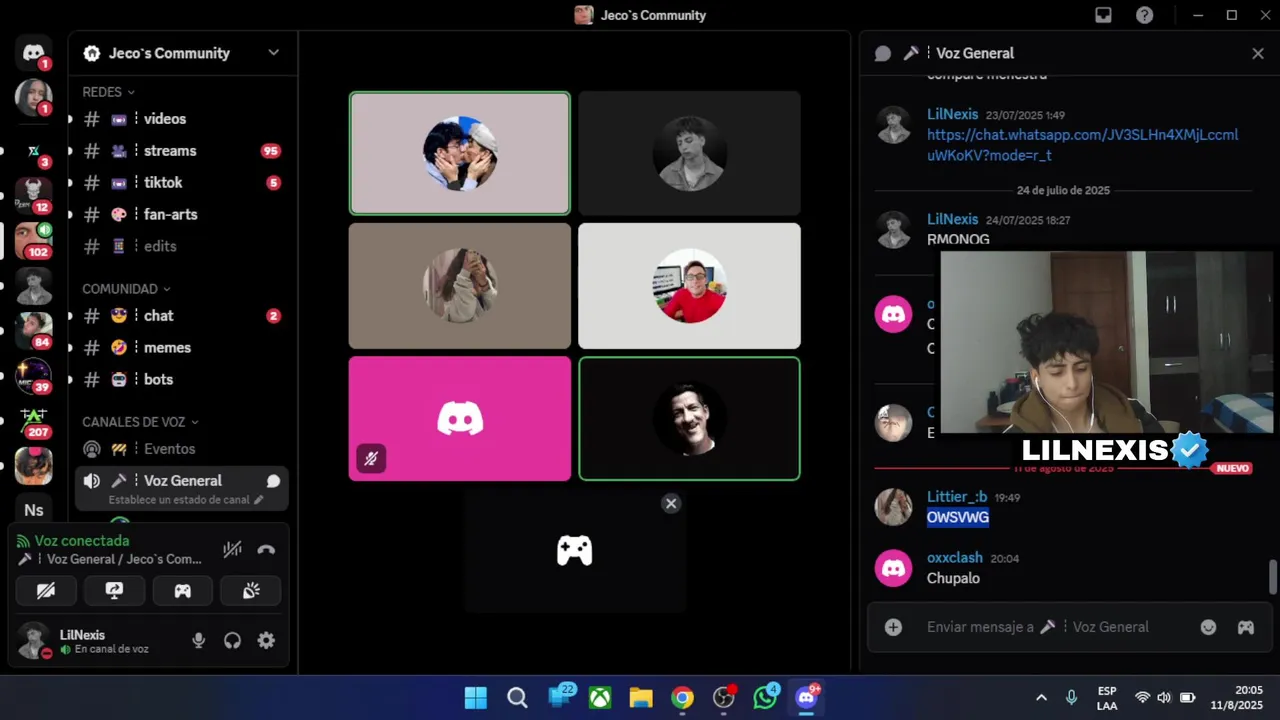Open Windows taskbar search

coord(517,697)
